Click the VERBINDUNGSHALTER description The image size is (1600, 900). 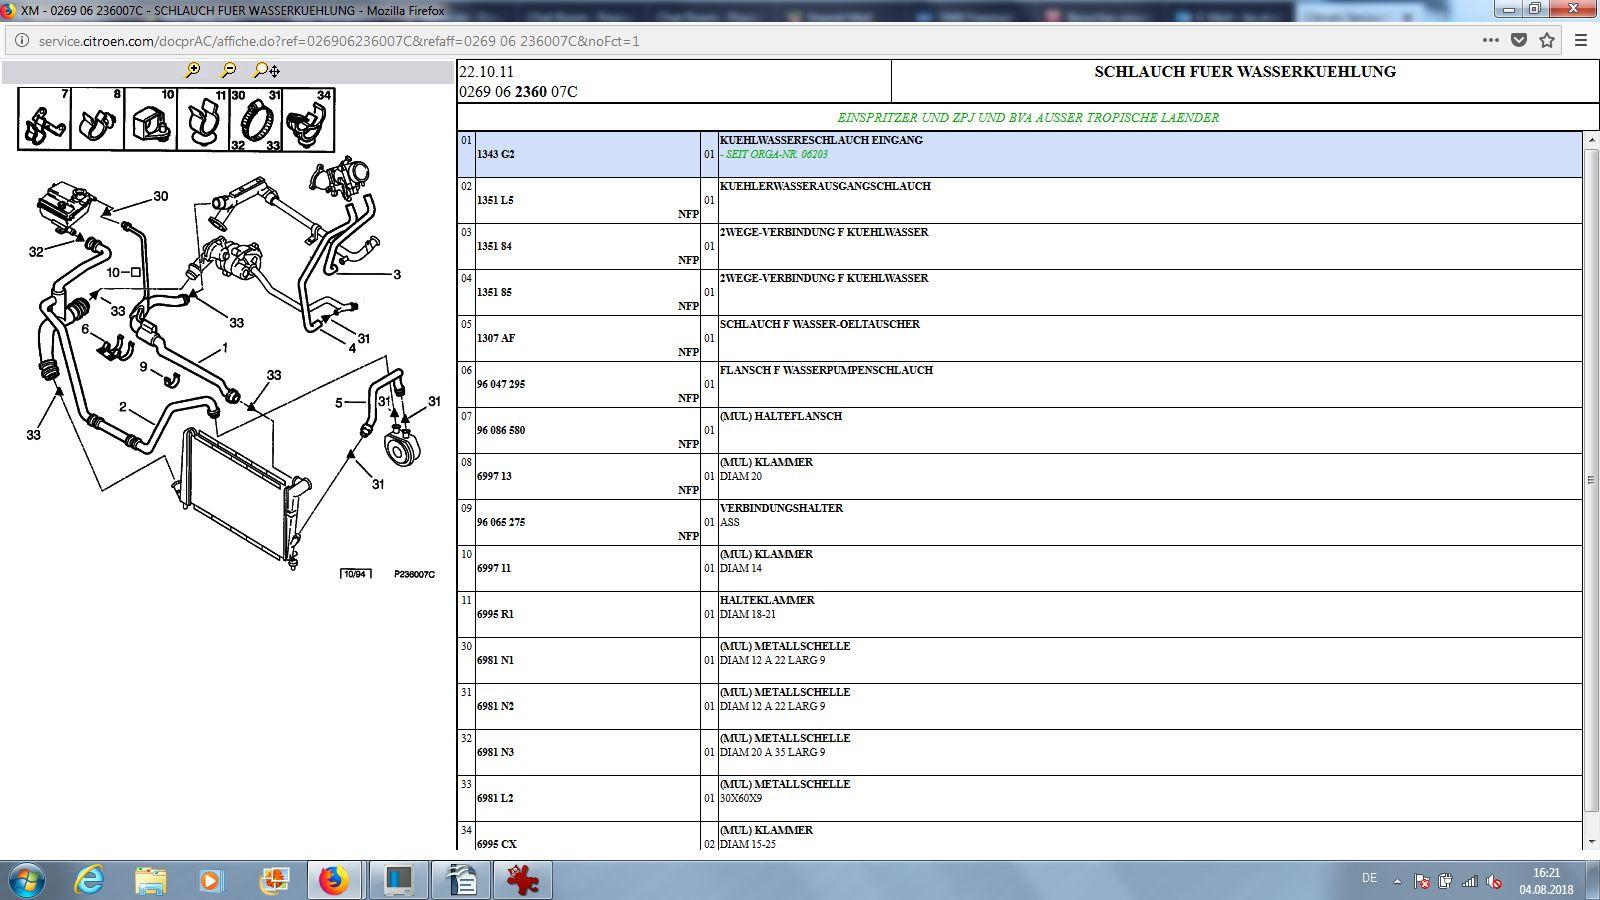point(781,508)
